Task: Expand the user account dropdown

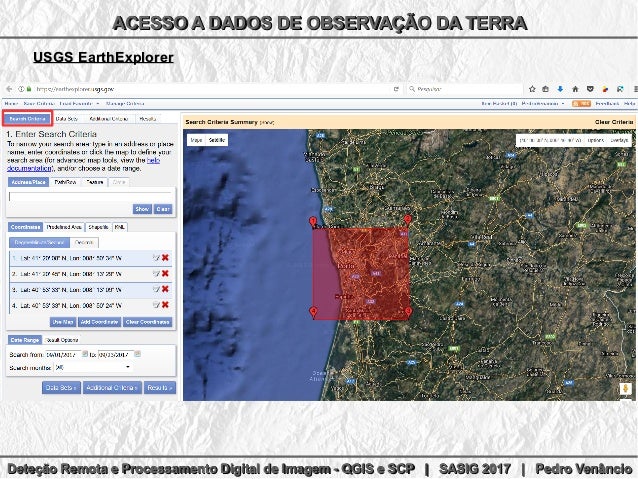Action: click(543, 104)
